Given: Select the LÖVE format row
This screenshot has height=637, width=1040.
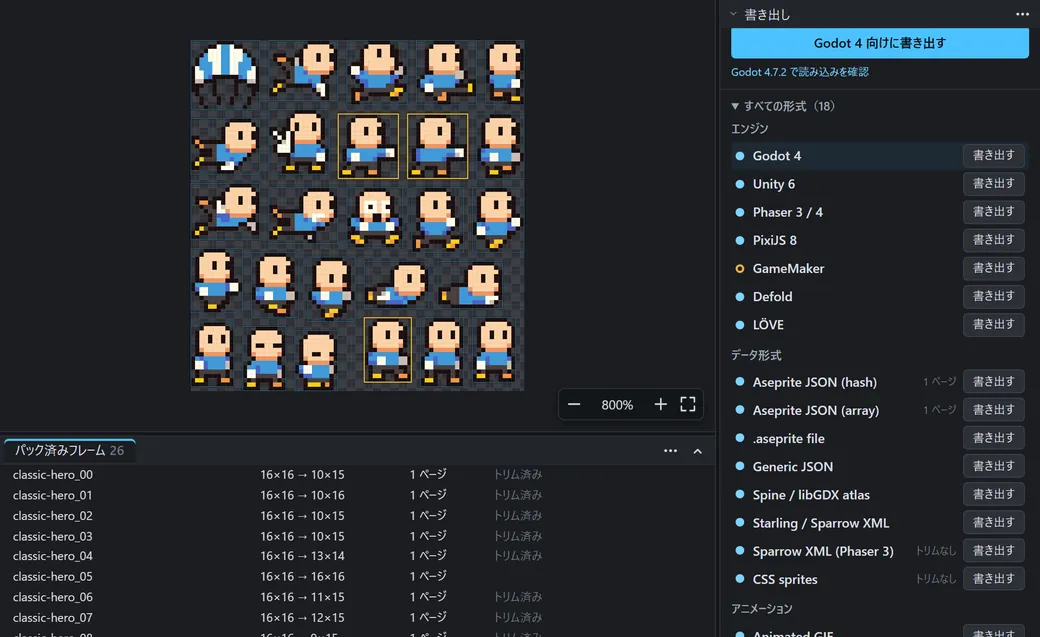Looking at the screenshot, I should (x=879, y=325).
